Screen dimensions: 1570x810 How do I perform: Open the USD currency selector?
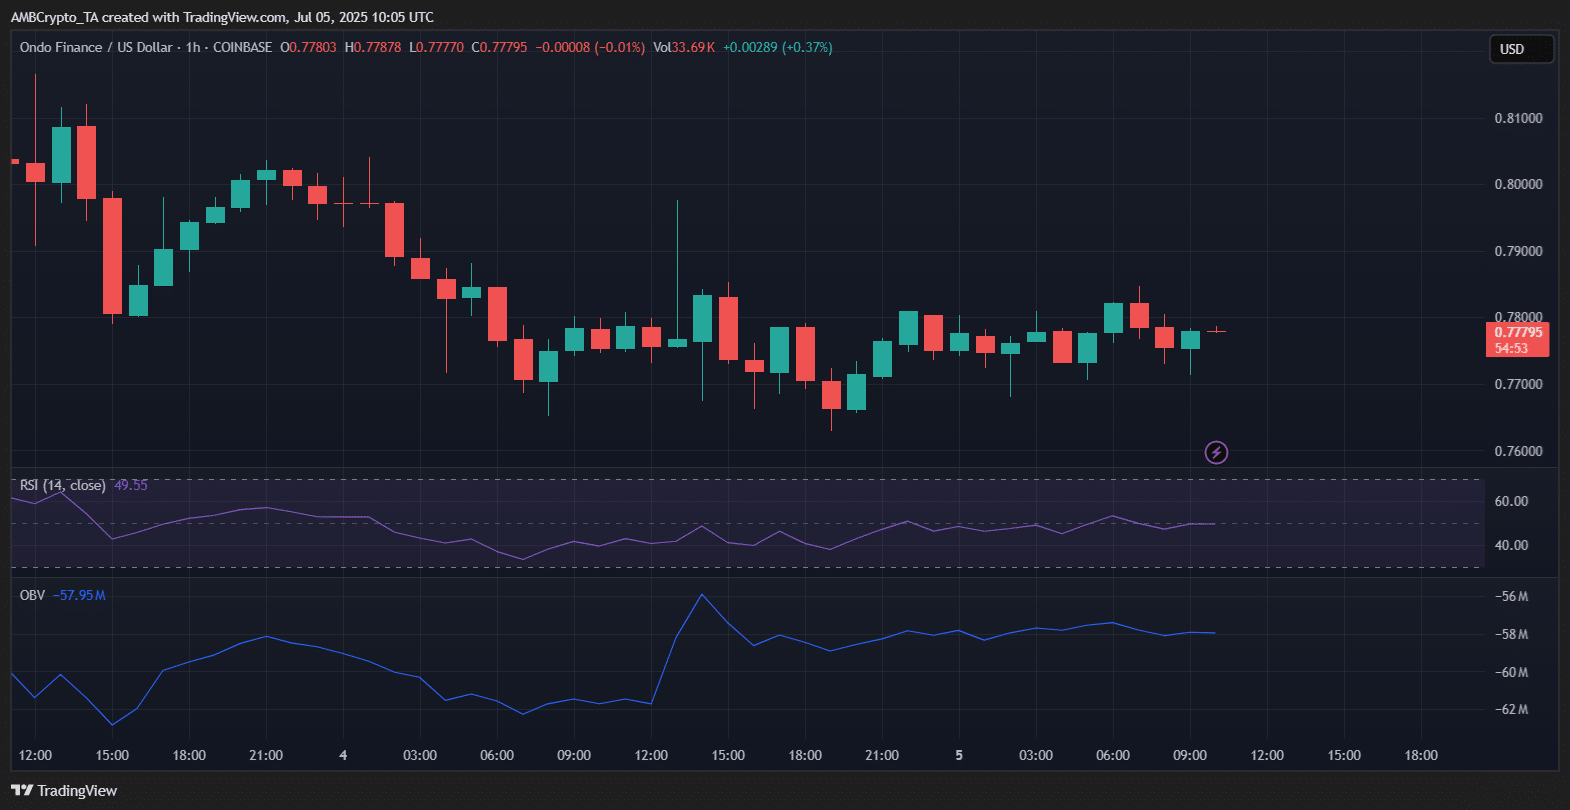coord(1522,49)
